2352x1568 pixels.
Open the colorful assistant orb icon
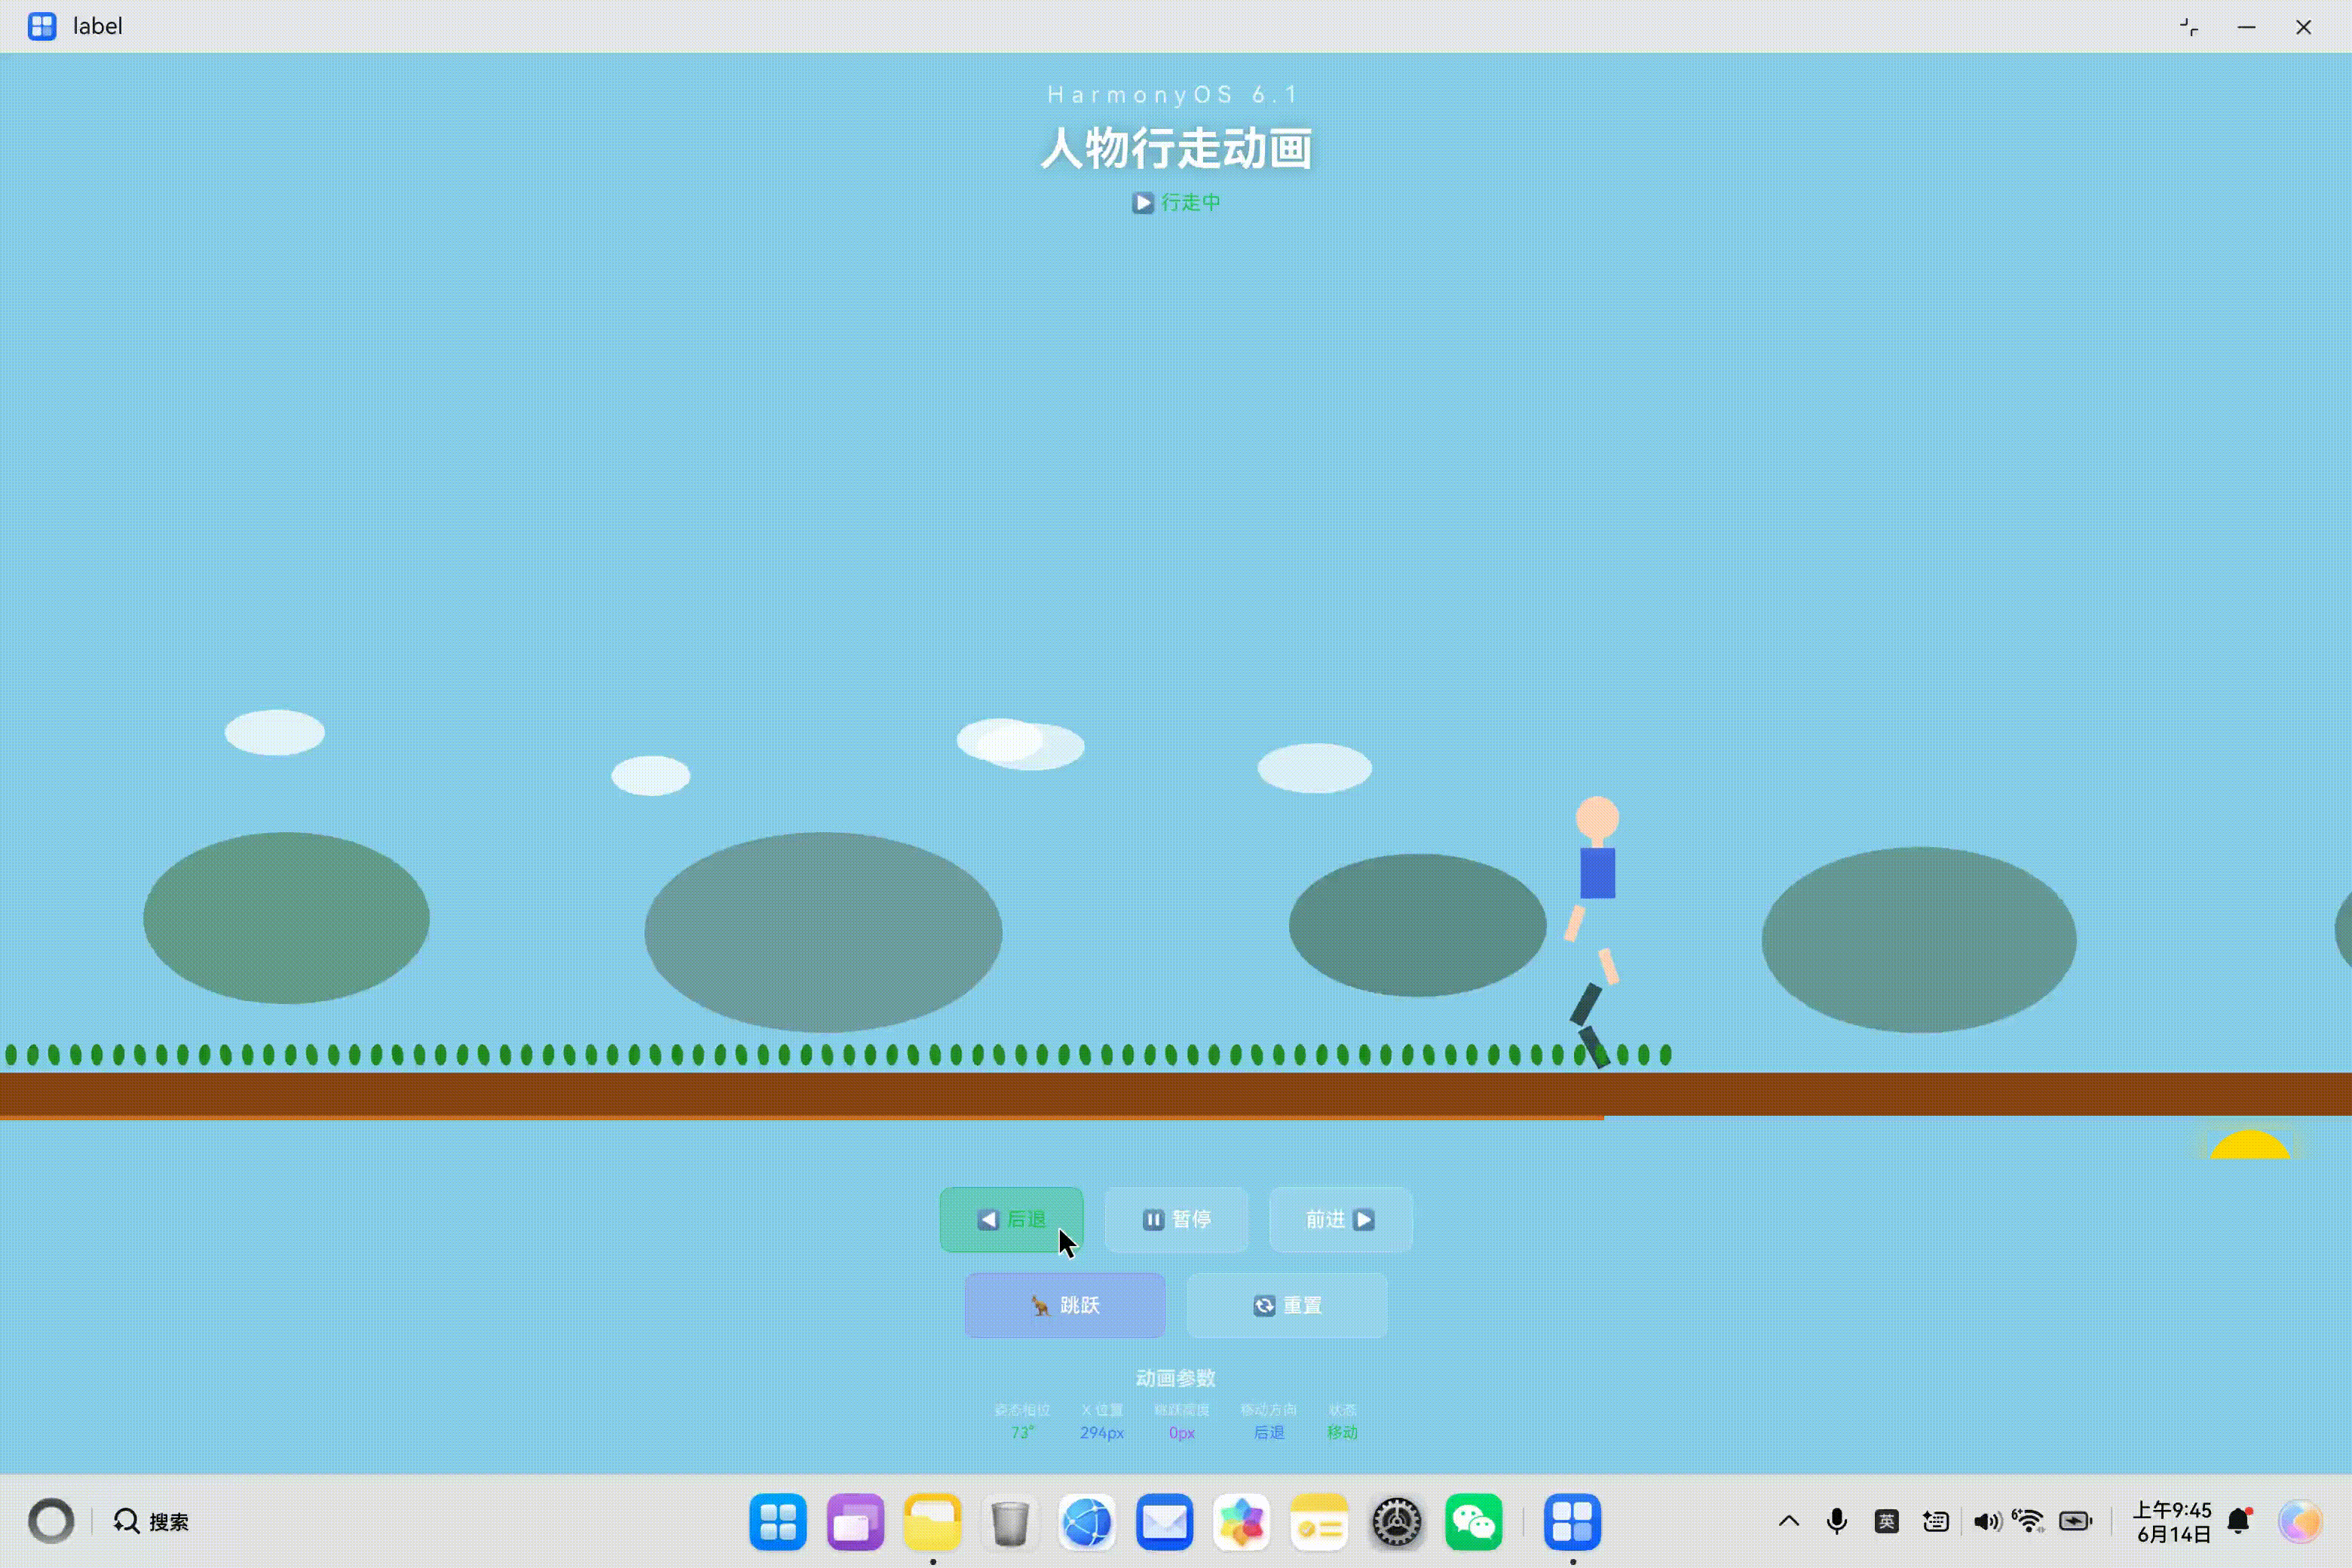[x=2300, y=1521]
